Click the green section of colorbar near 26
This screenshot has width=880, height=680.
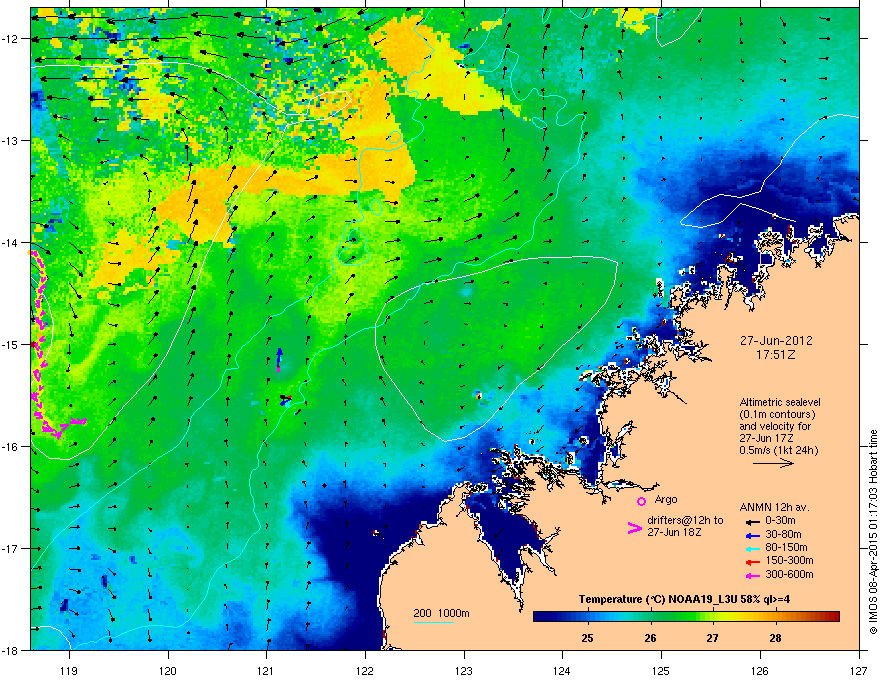tap(651, 617)
